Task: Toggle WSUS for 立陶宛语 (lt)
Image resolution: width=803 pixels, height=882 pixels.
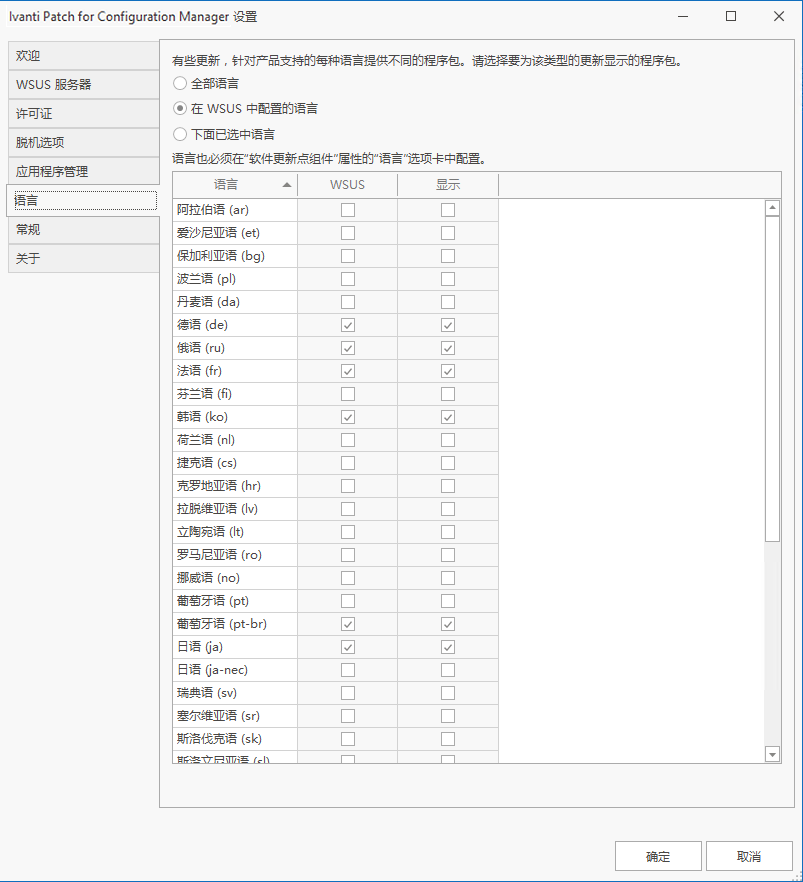Action: pos(348,532)
